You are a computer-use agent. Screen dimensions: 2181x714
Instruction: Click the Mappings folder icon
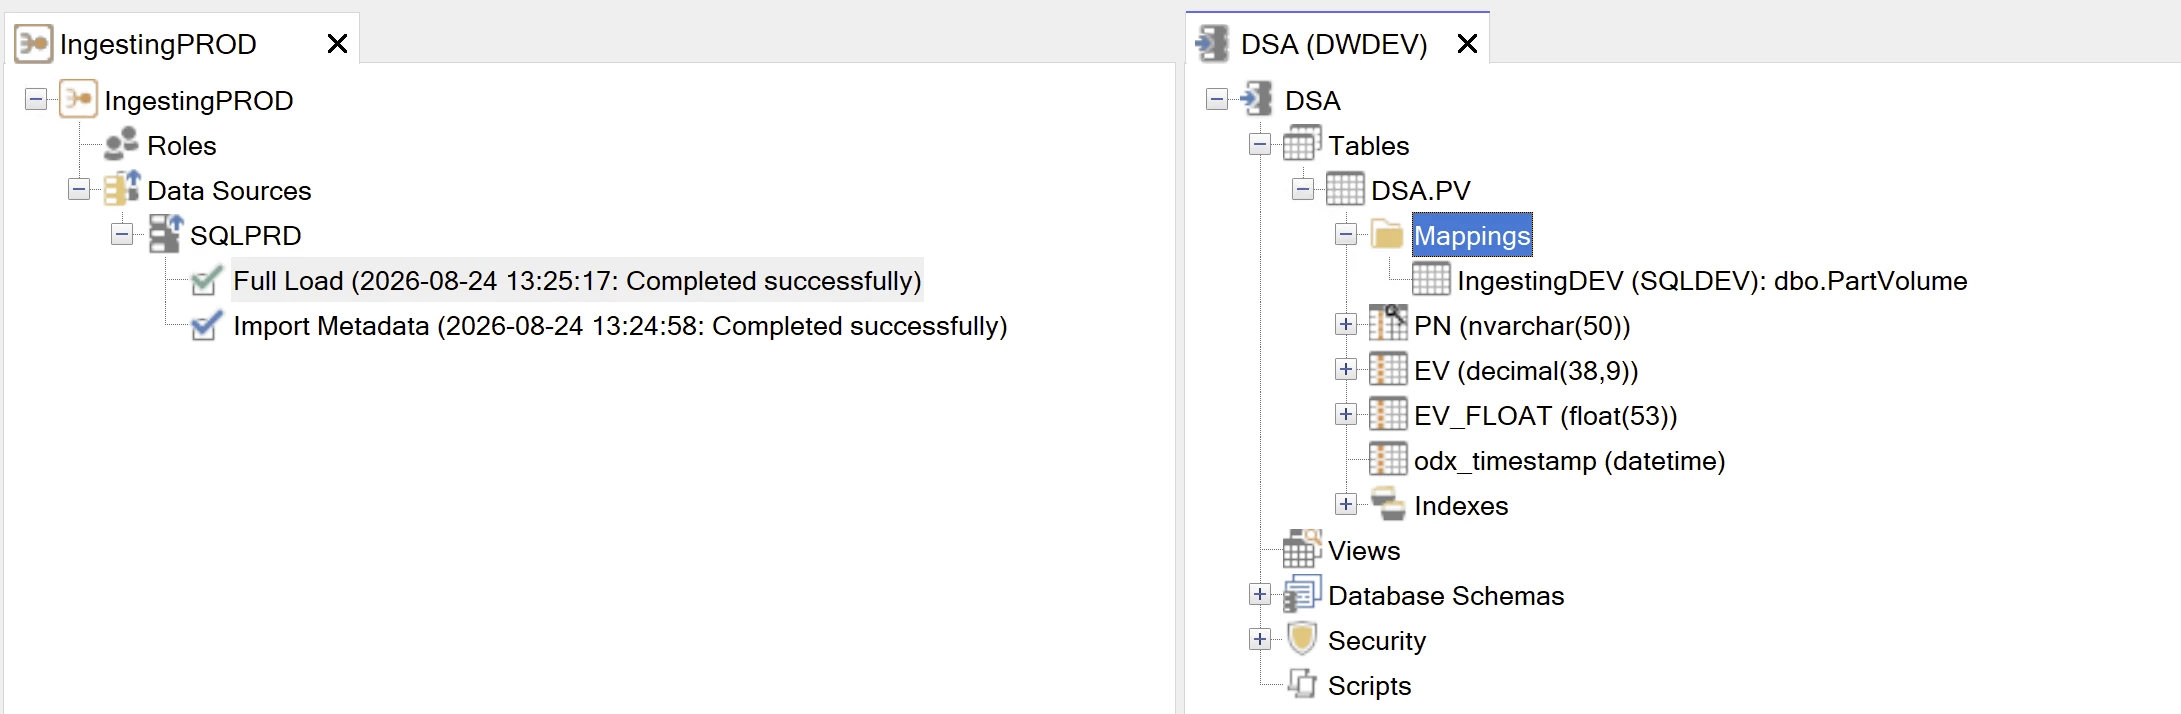click(1388, 235)
